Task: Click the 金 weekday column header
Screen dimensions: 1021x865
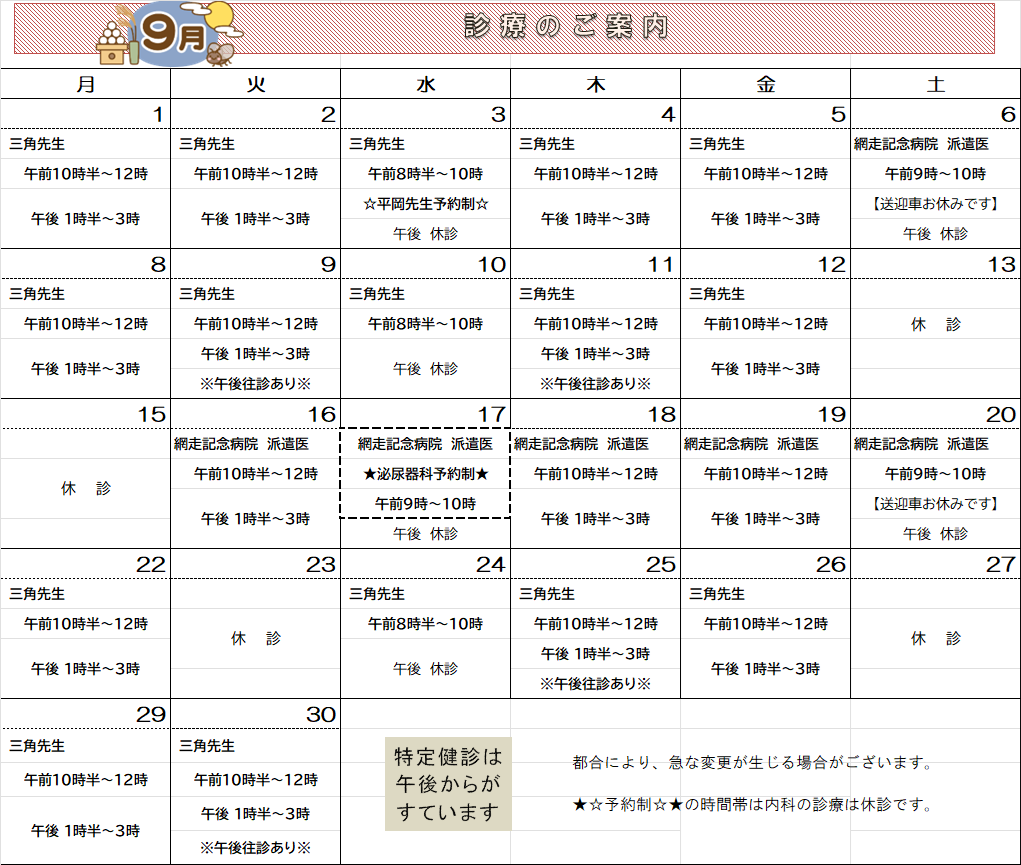Action: tap(765, 85)
